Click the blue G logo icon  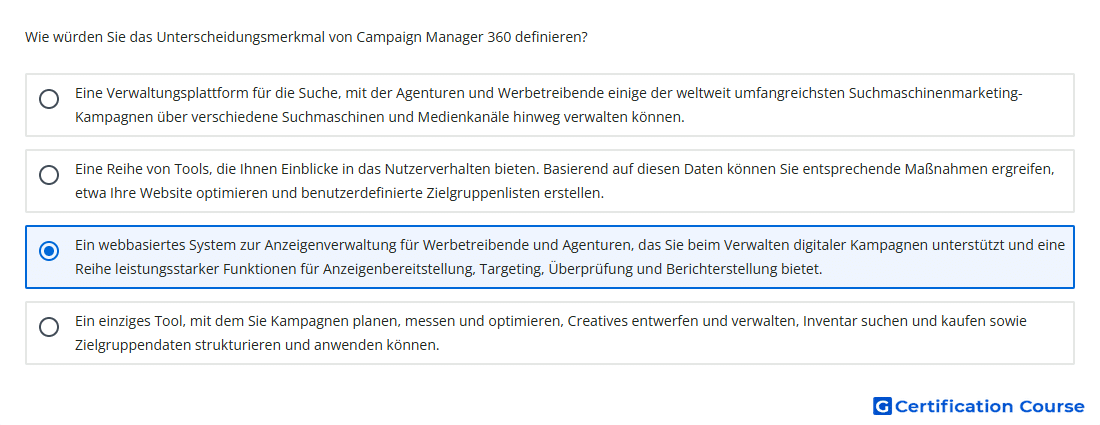pyautogui.click(x=882, y=406)
